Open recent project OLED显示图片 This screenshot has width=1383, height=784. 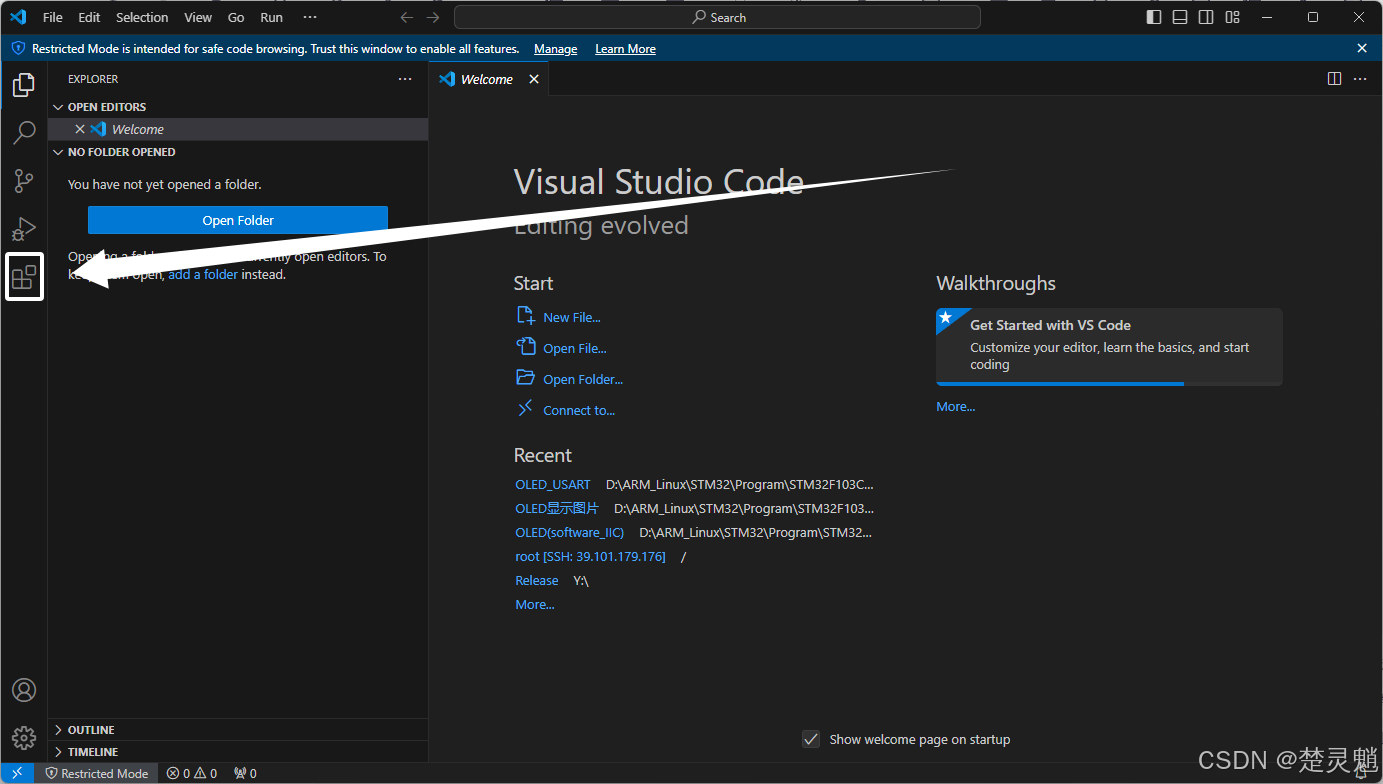coord(557,508)
